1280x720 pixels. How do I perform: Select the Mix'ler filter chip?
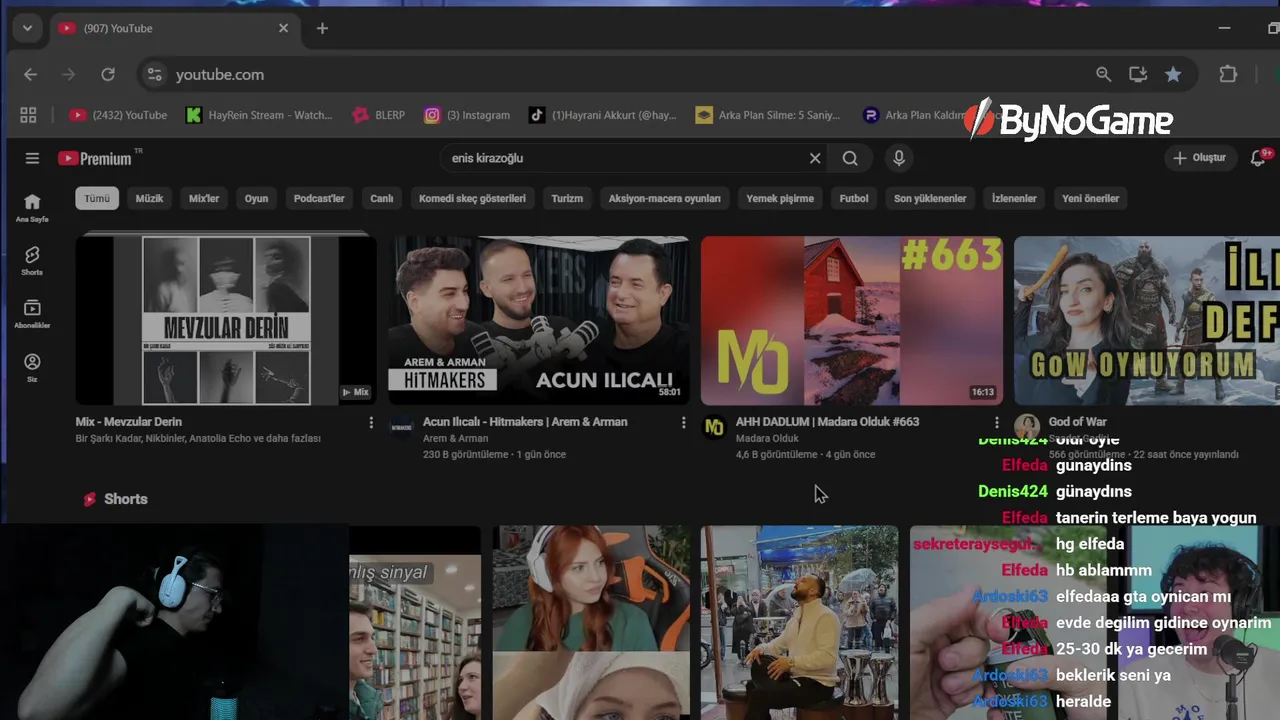pyautogui.click(x=204, y=198)
